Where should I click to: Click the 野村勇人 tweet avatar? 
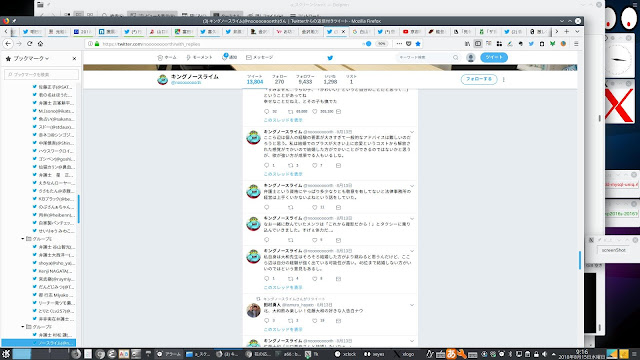pyautogui.click(x=253, y=311)
